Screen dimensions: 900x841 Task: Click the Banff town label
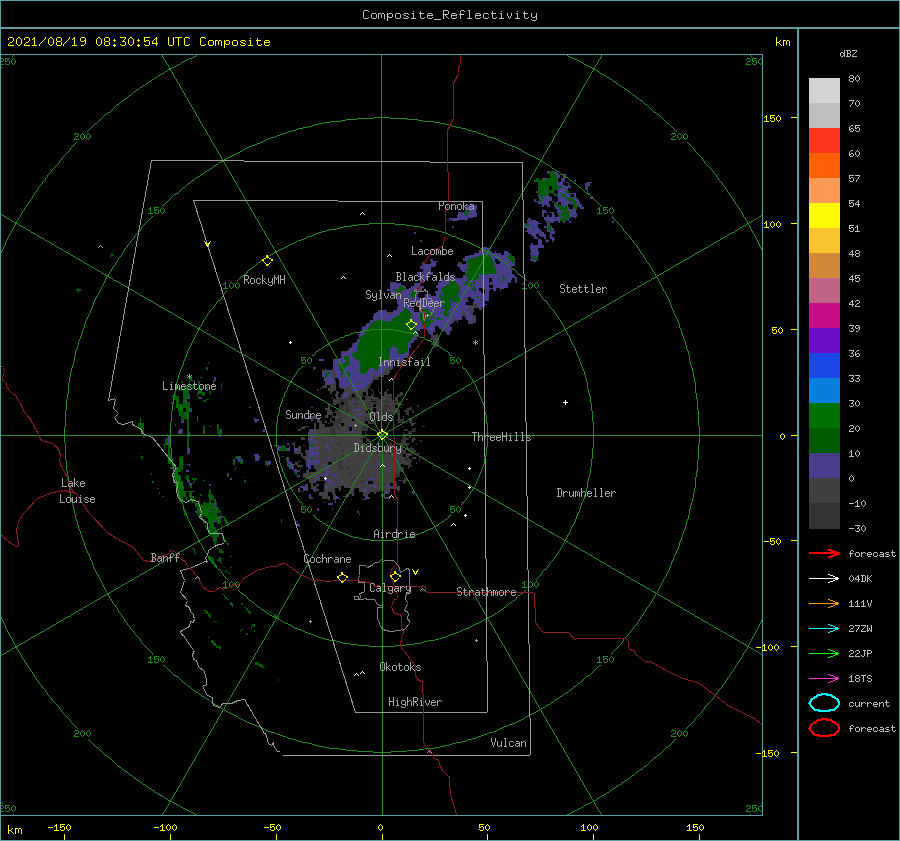(x=165, y=557)
